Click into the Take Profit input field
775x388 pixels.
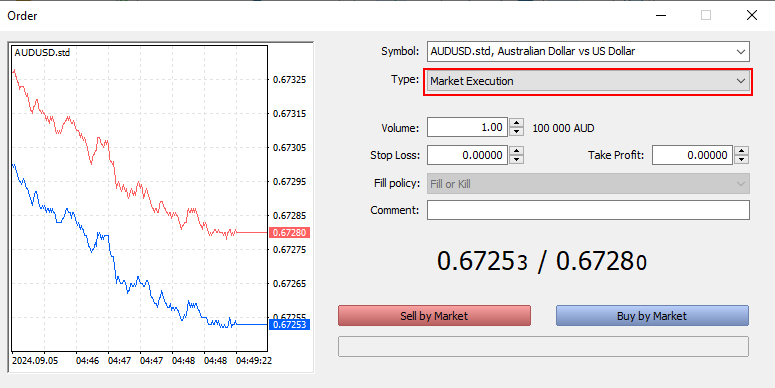[x=692, y=155]
